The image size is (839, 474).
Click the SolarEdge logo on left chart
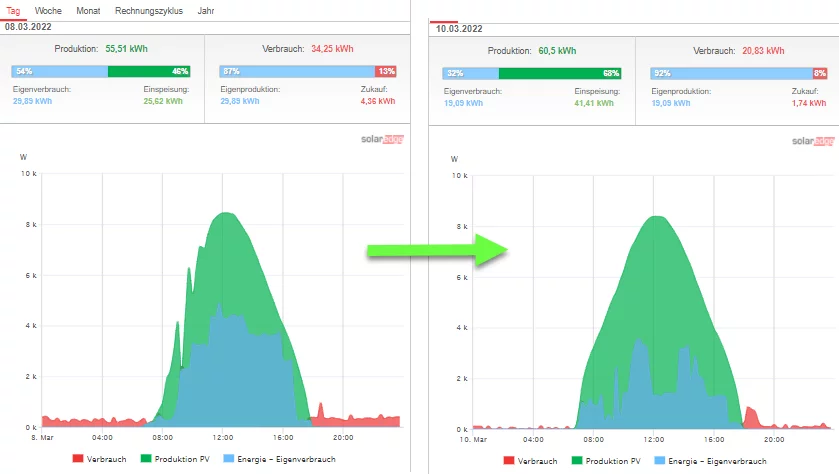click(380, 140)
